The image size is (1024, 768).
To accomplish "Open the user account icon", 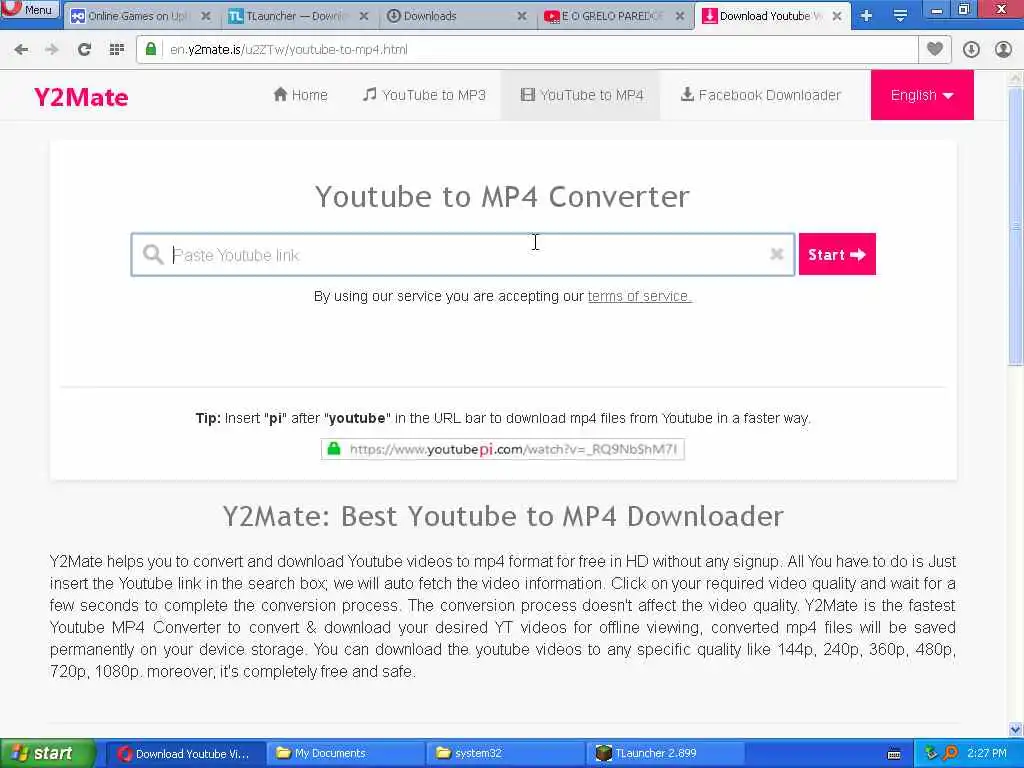I will tap(1003, 49).
